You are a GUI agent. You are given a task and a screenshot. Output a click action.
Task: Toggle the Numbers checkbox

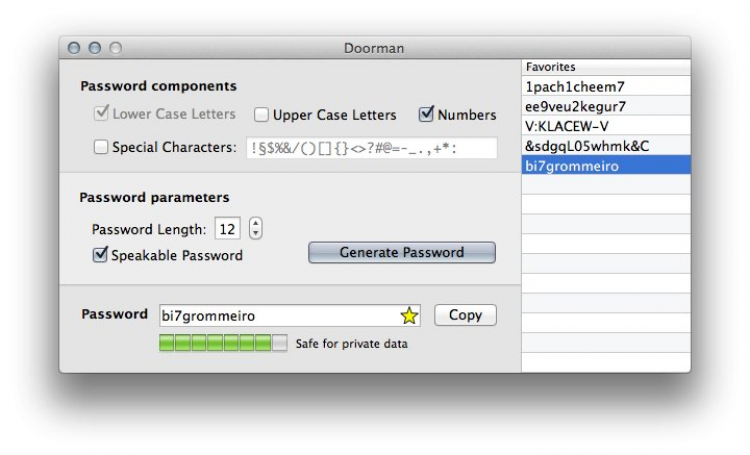[427, 114]
